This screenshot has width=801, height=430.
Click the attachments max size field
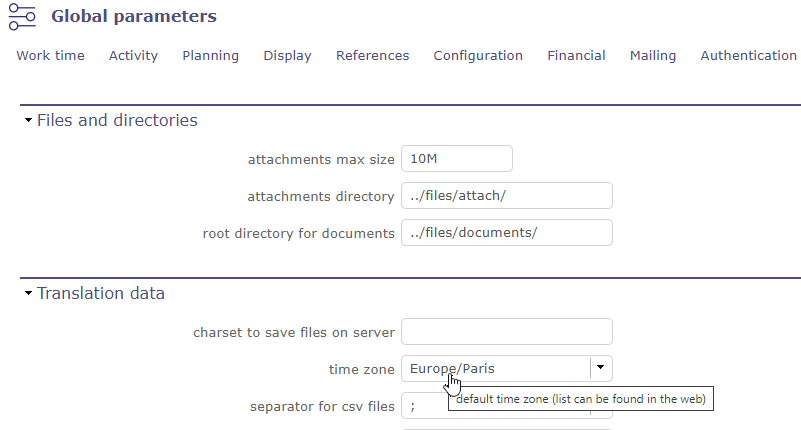pyautogui.click(x=456, y=159)
